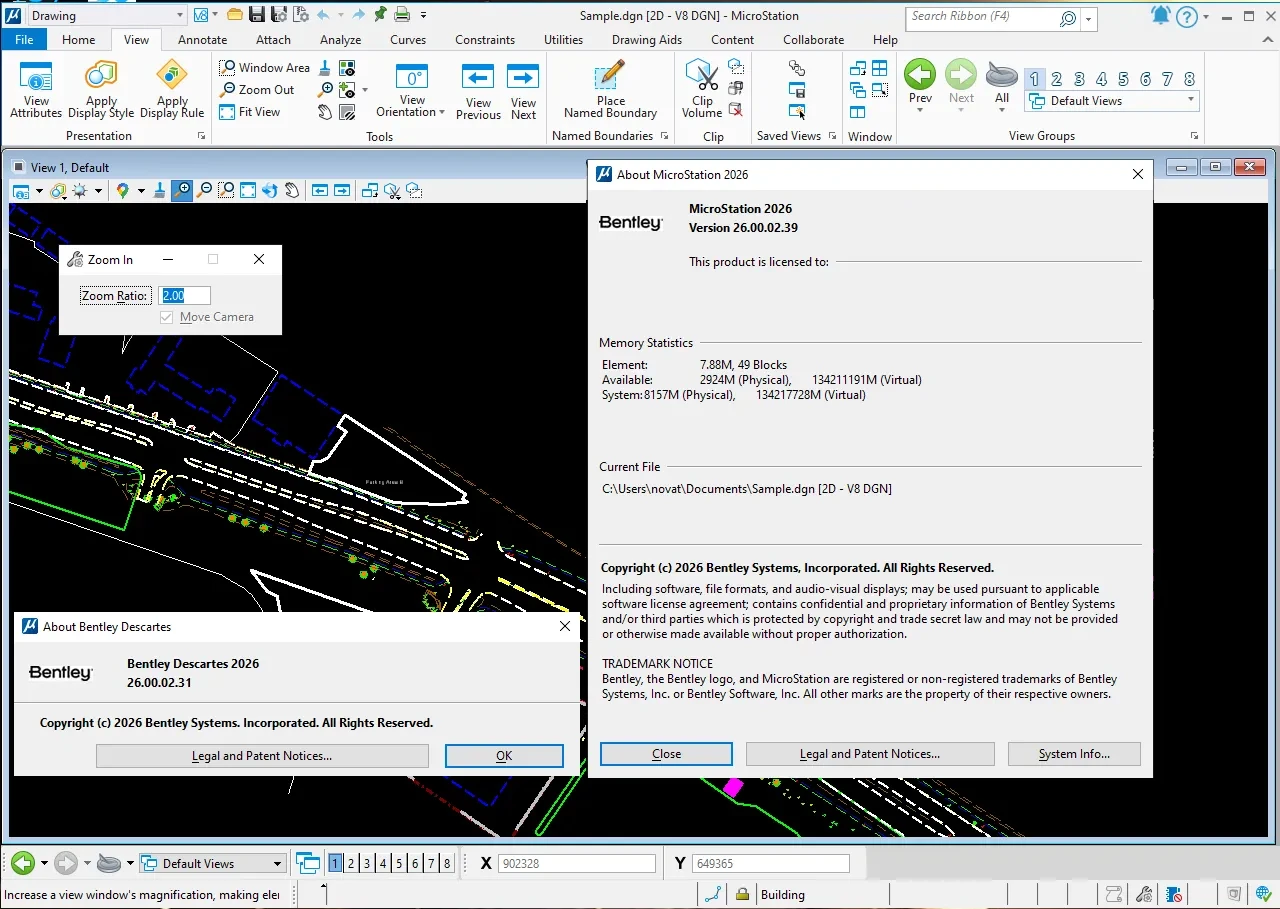Click the Y coordinate field
Image resolution: width=1280 pixels, height=909 pixels.
770,863
